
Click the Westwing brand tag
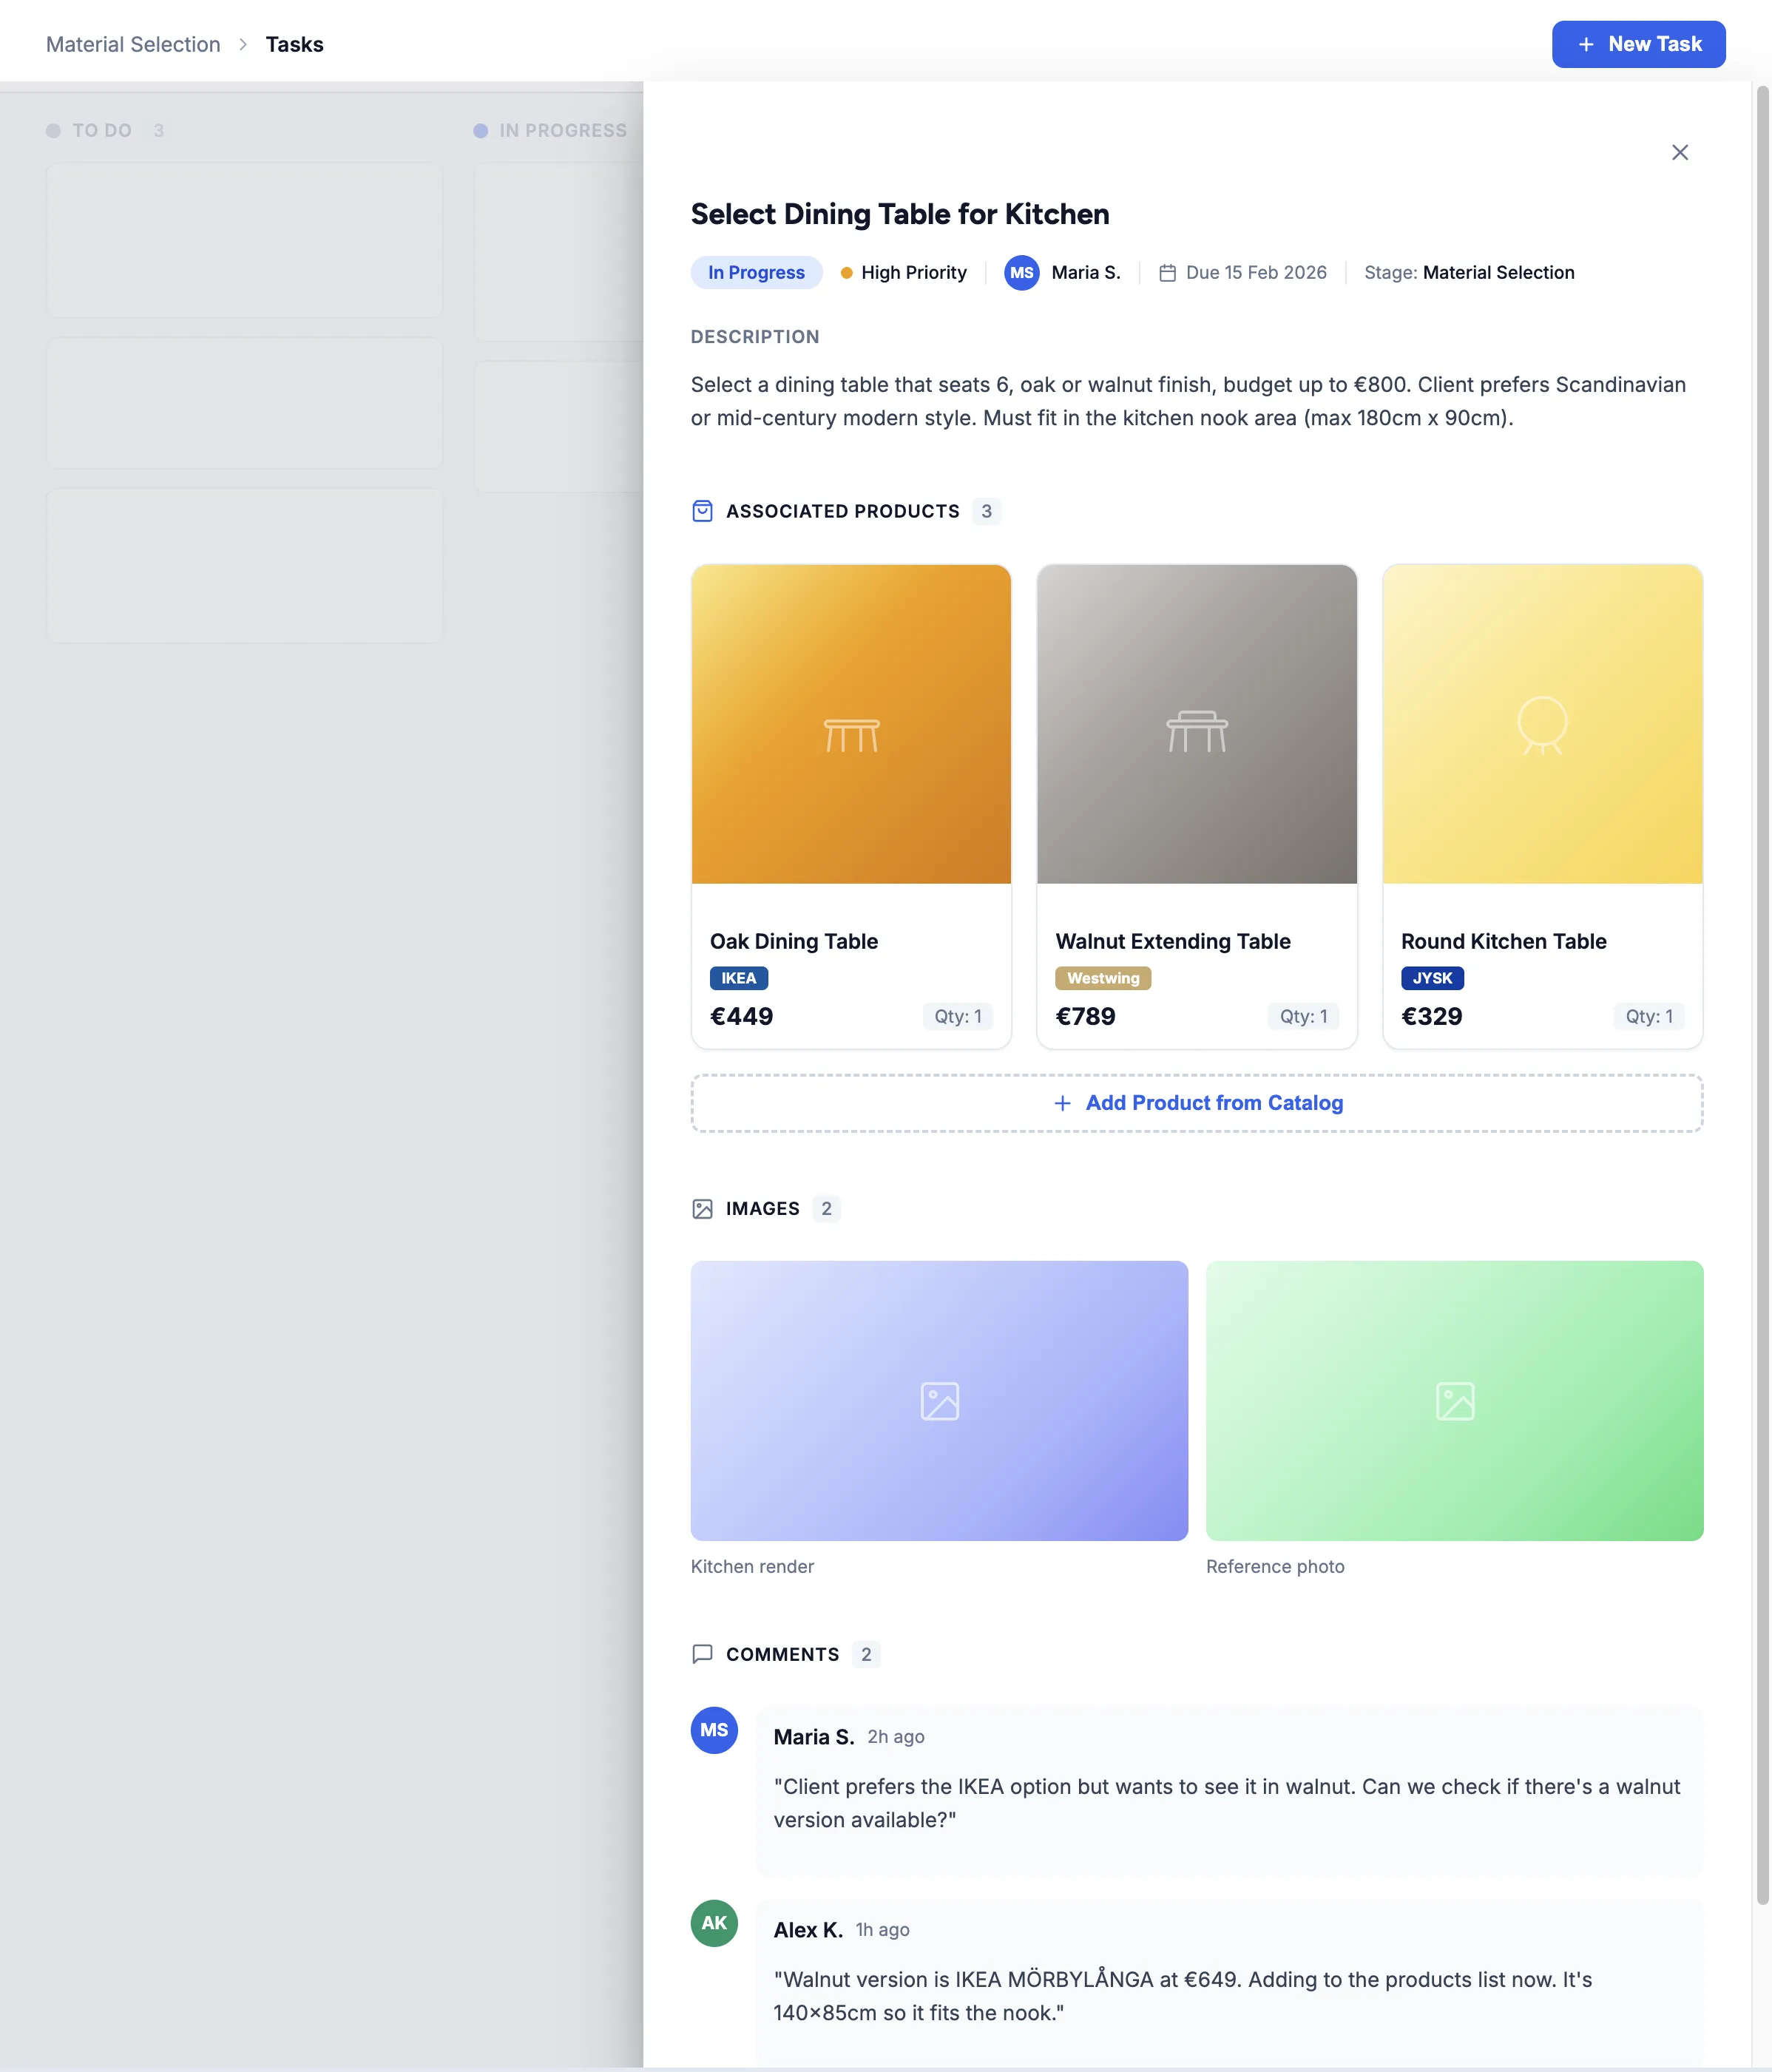(x=1103, y=978)
